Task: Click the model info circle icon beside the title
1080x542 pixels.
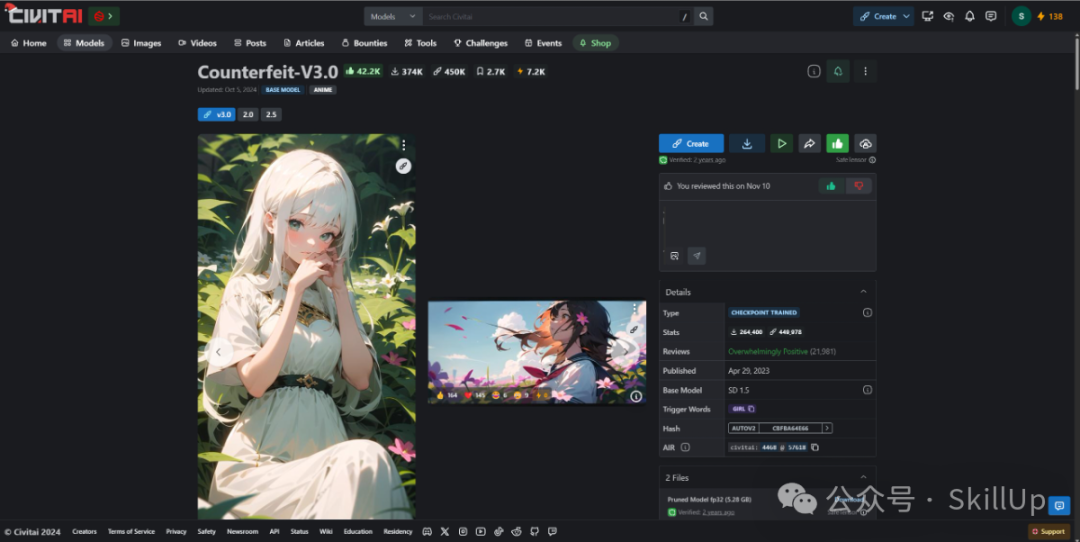Action: pos(813,72)
